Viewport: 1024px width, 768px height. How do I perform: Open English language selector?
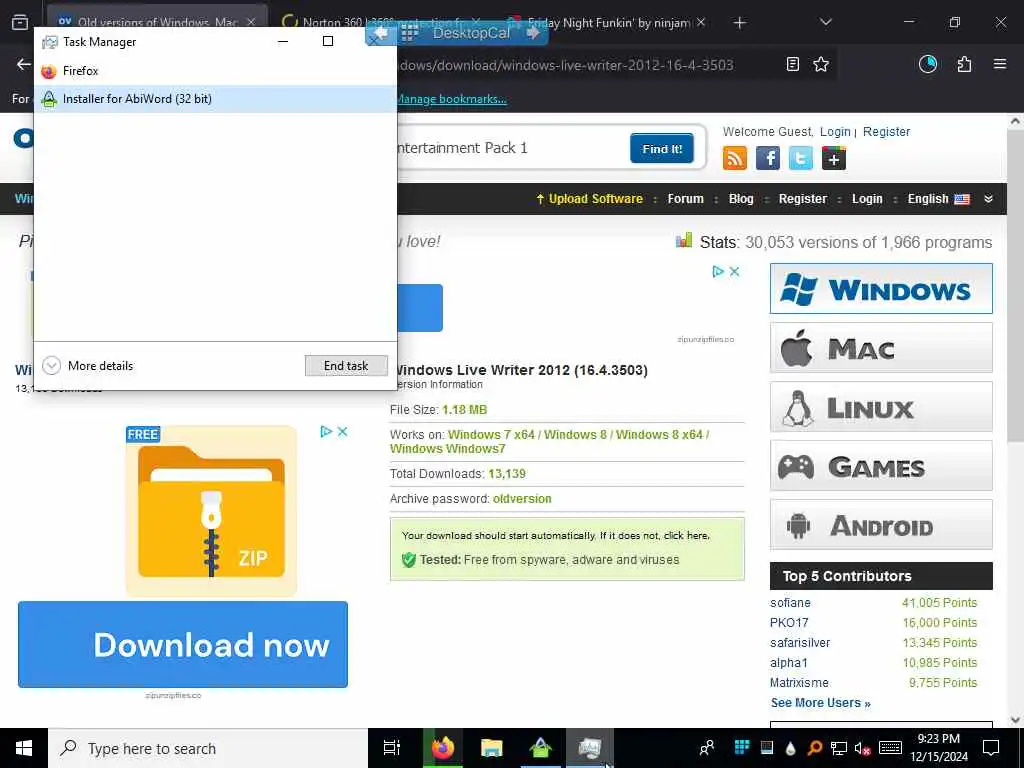(x=938, y=199)
